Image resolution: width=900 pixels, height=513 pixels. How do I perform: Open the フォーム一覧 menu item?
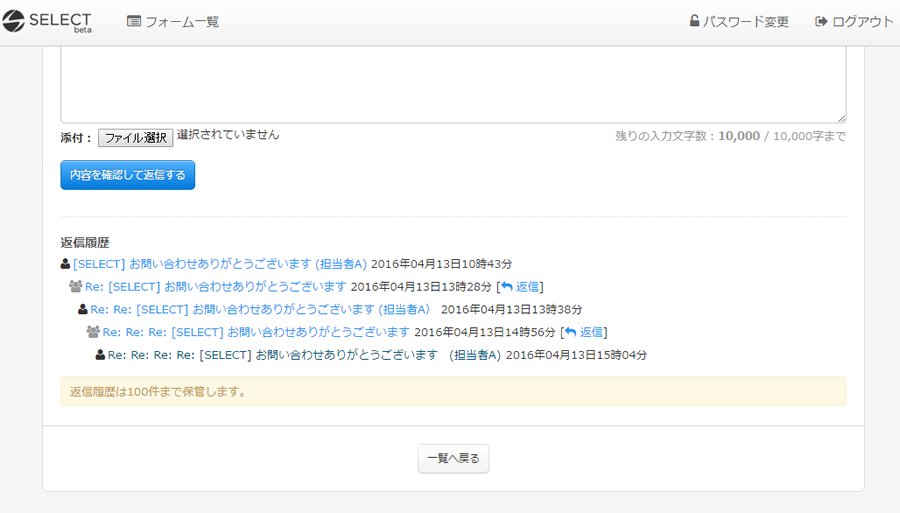181,21
